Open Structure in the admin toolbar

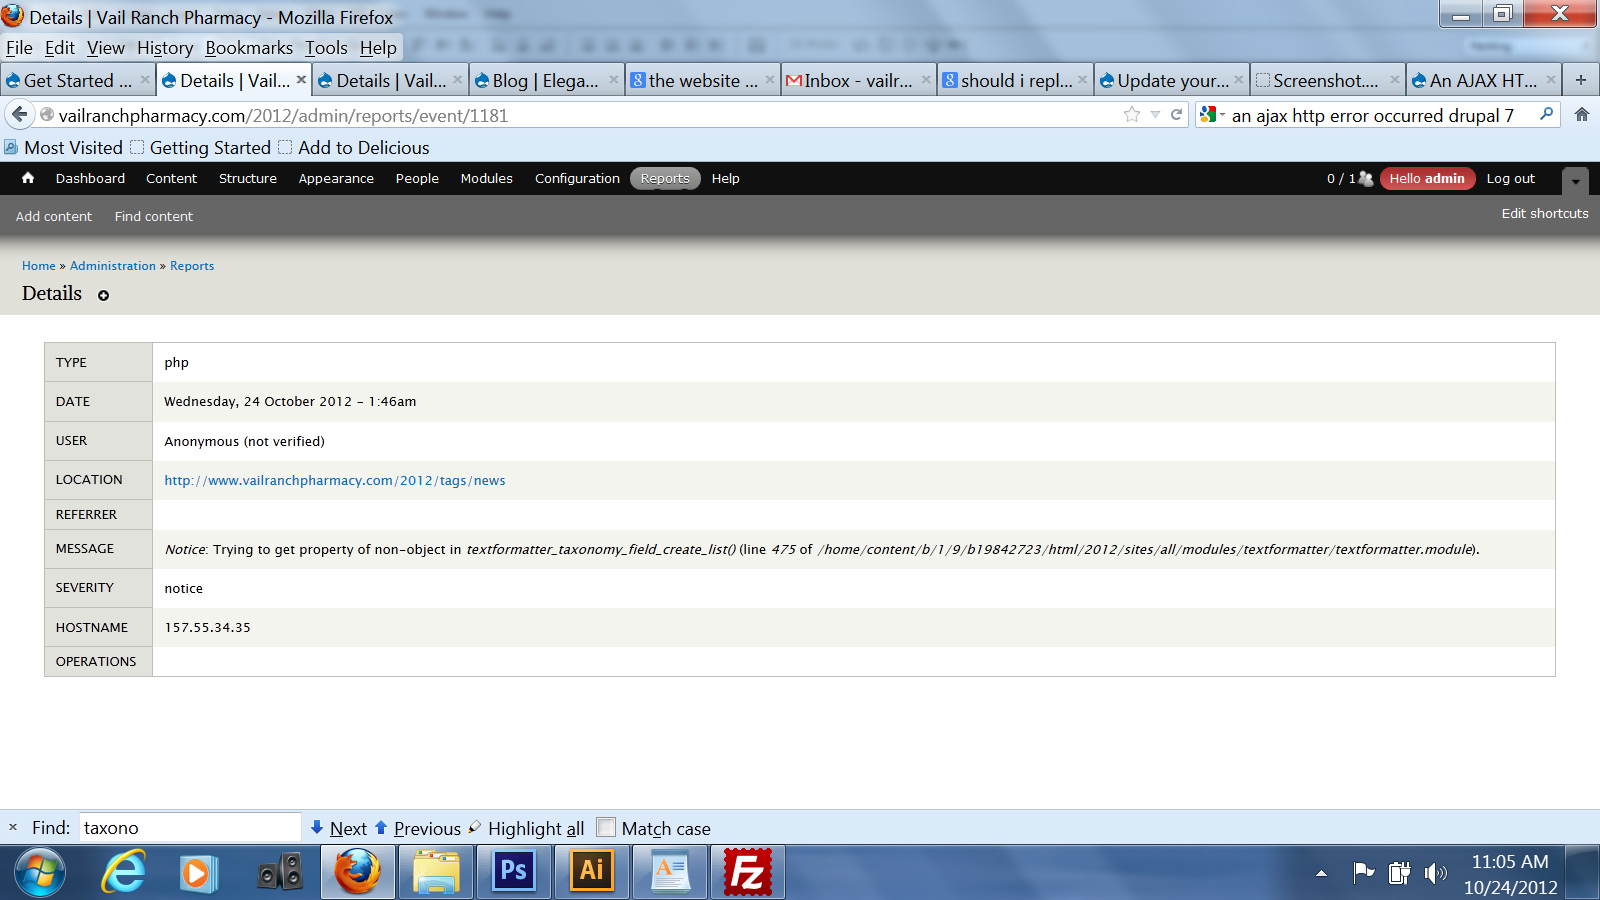pyautogui.click(x=248, y=178)
